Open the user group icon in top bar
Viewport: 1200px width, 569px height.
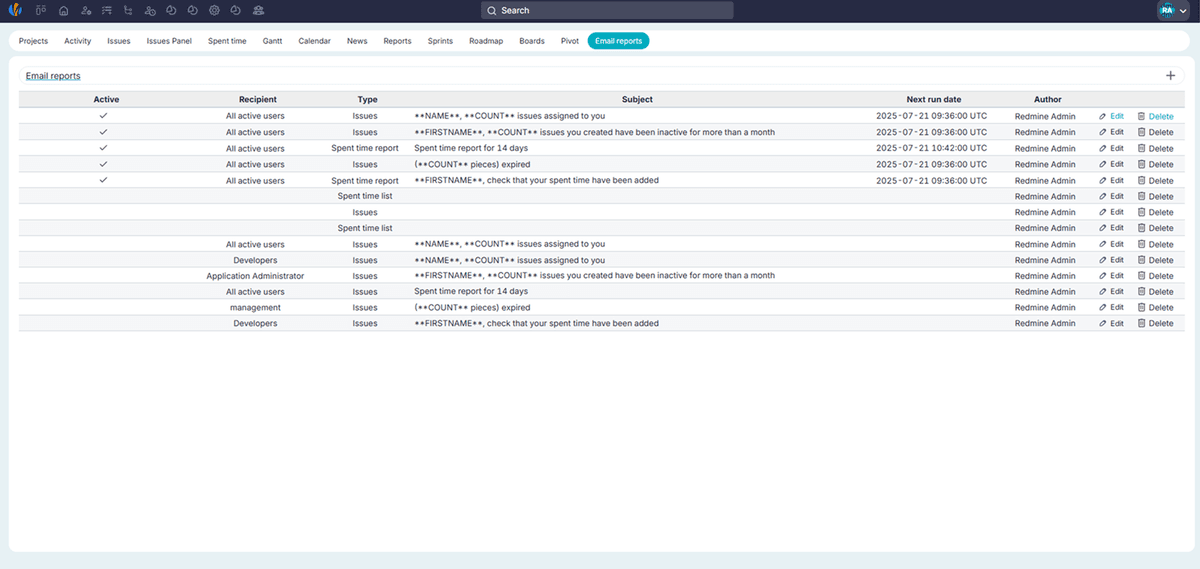point(259,10)
